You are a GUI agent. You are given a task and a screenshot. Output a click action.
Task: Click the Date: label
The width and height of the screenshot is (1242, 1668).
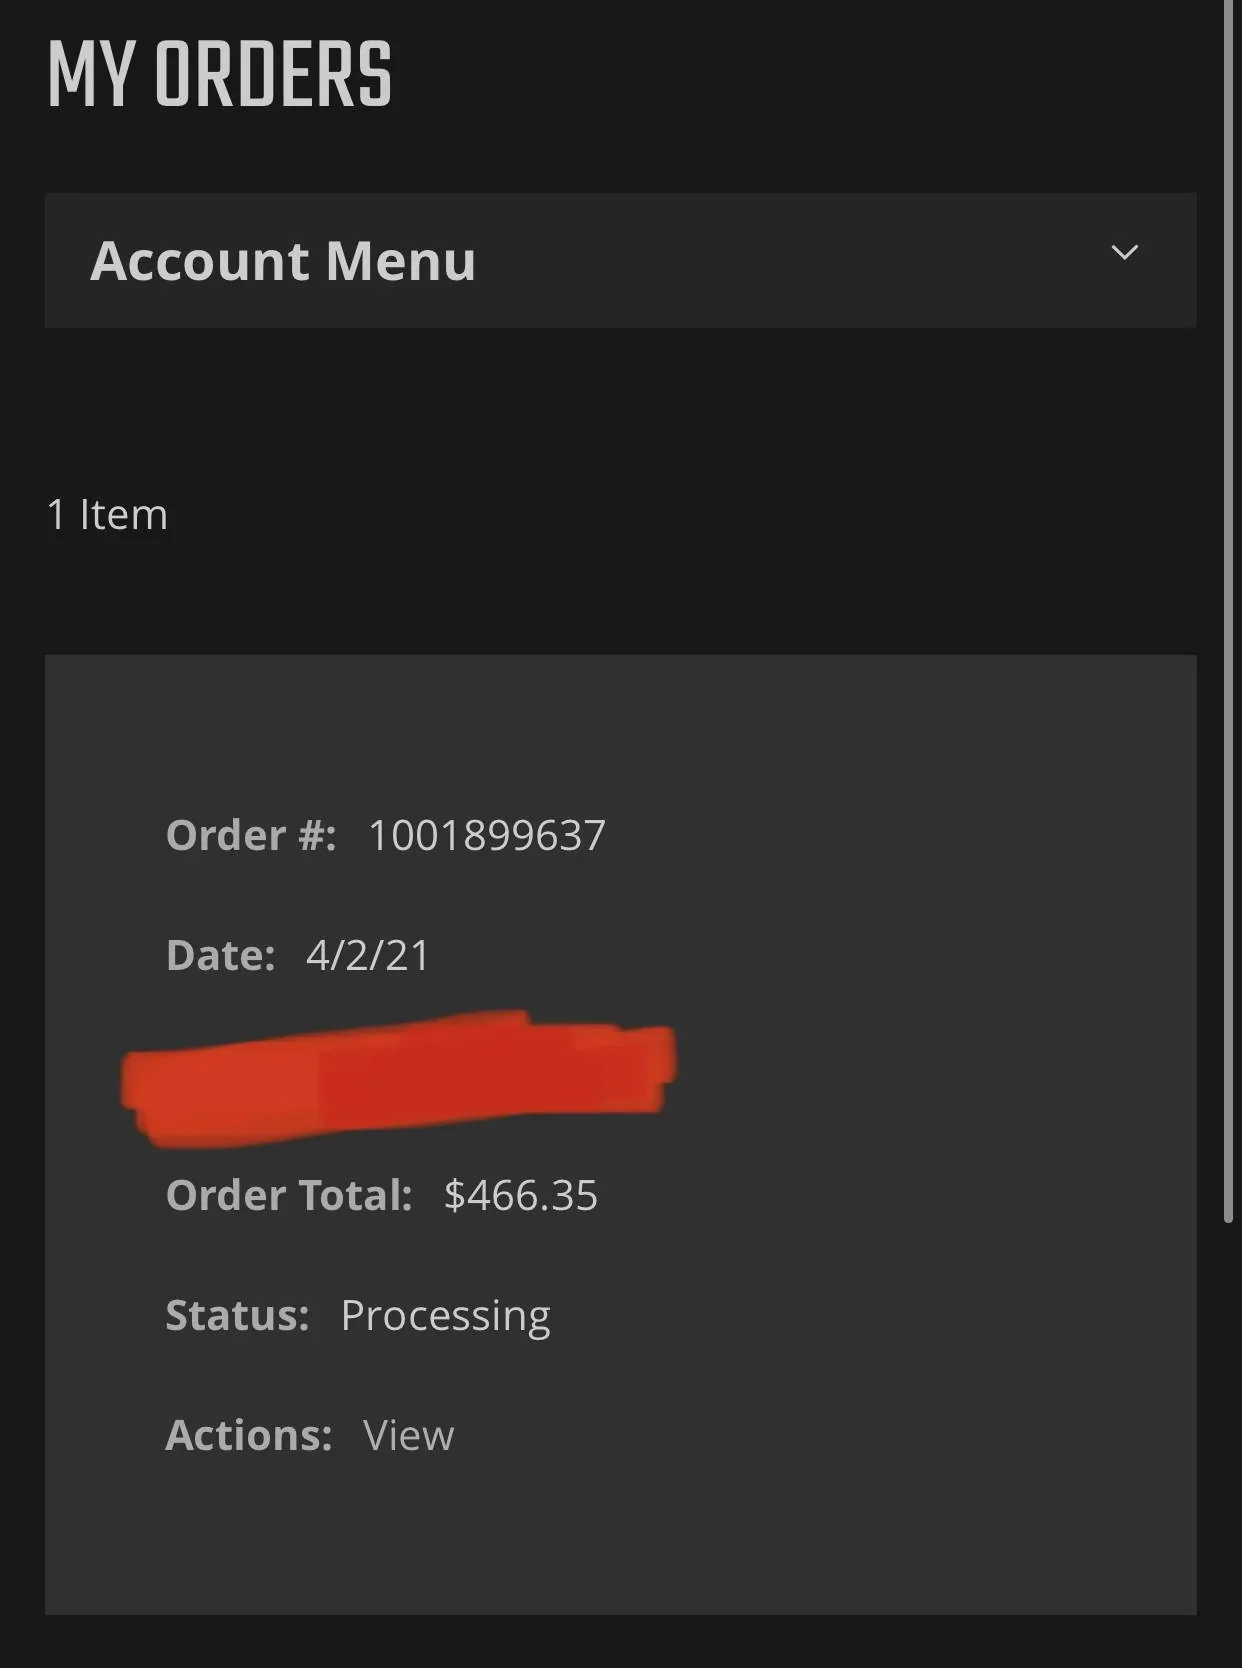click(x=220, y=955)
